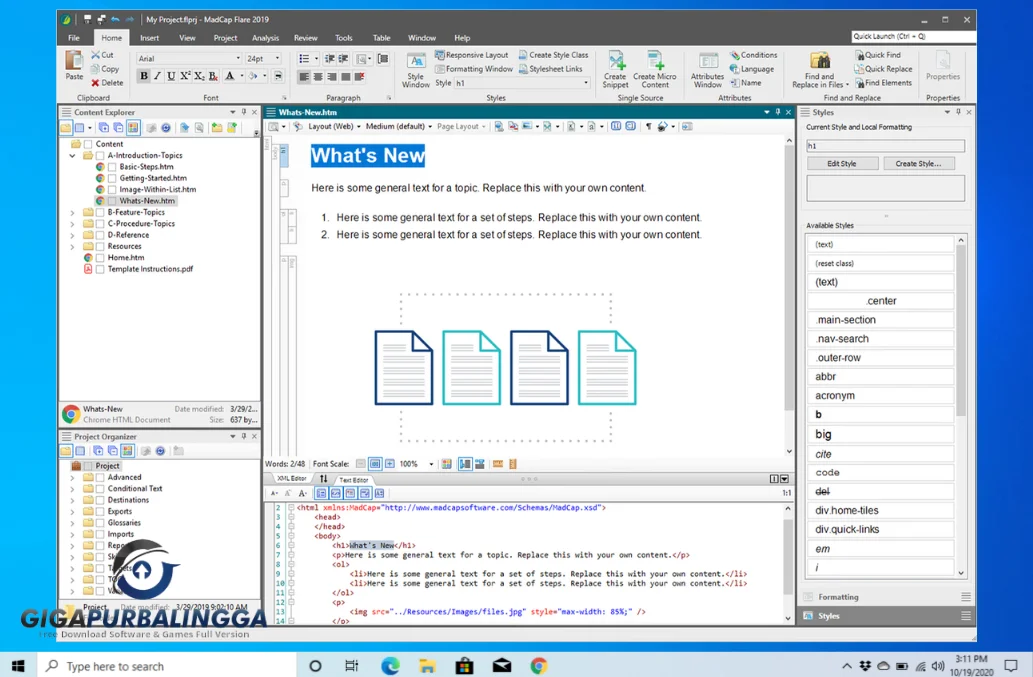Open Chrome from taskbar
This screenshot has height=677, width=1033.
[x=539, y=666]
